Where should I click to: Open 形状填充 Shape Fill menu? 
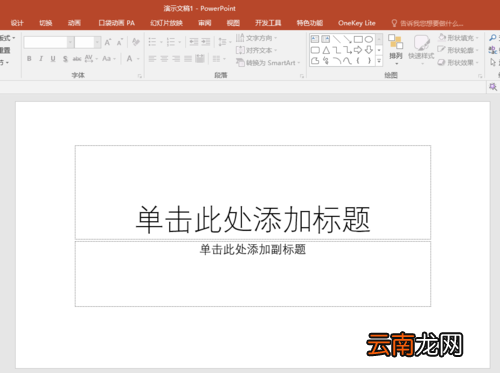point(459,38)
